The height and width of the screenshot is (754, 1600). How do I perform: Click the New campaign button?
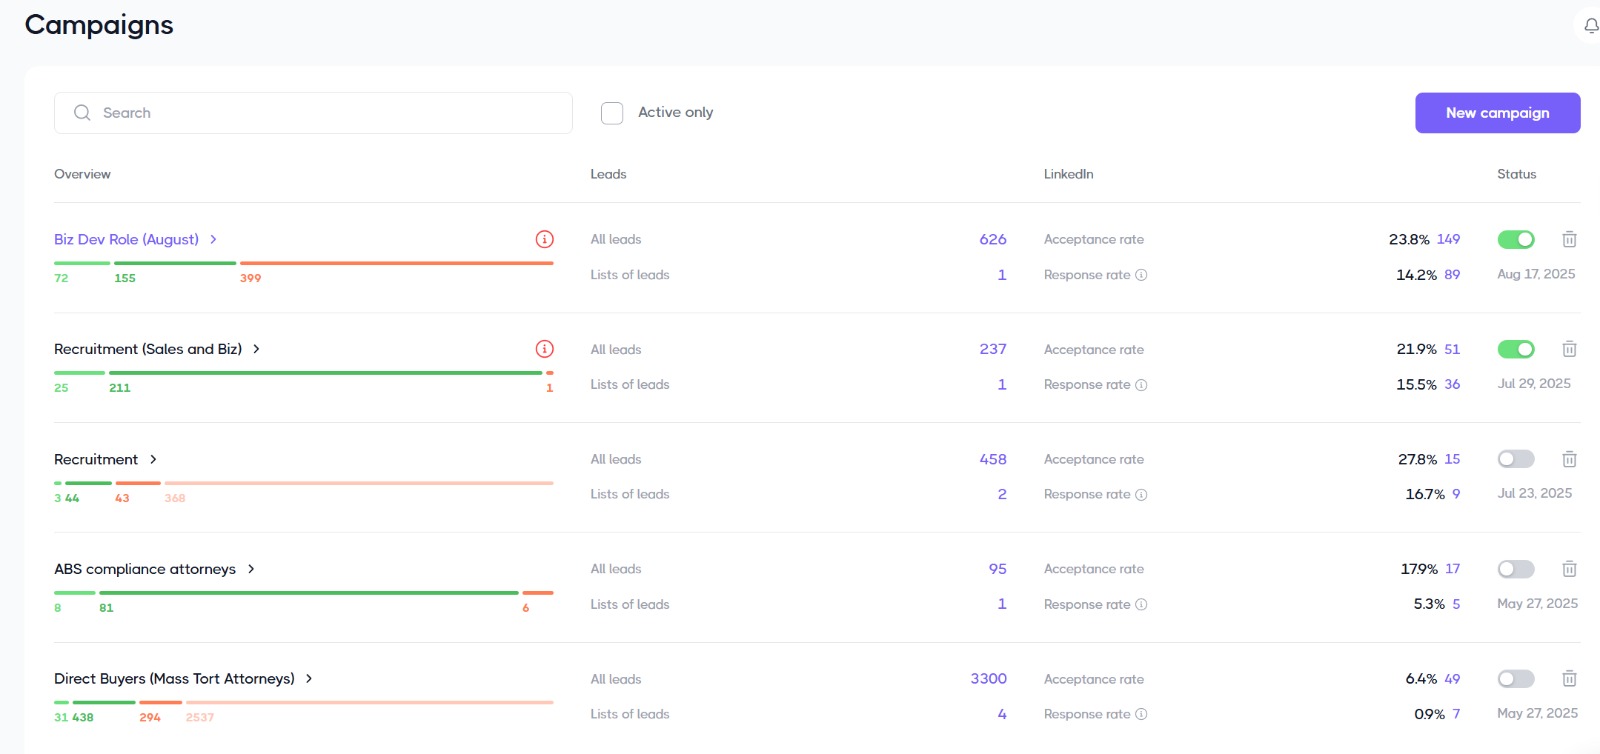coord(1497,113)
